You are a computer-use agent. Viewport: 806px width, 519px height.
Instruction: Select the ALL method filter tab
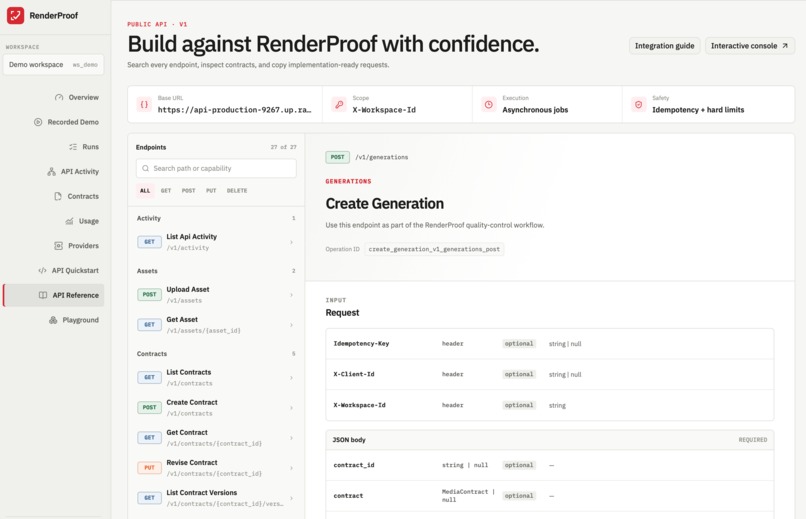coord(145,191)
